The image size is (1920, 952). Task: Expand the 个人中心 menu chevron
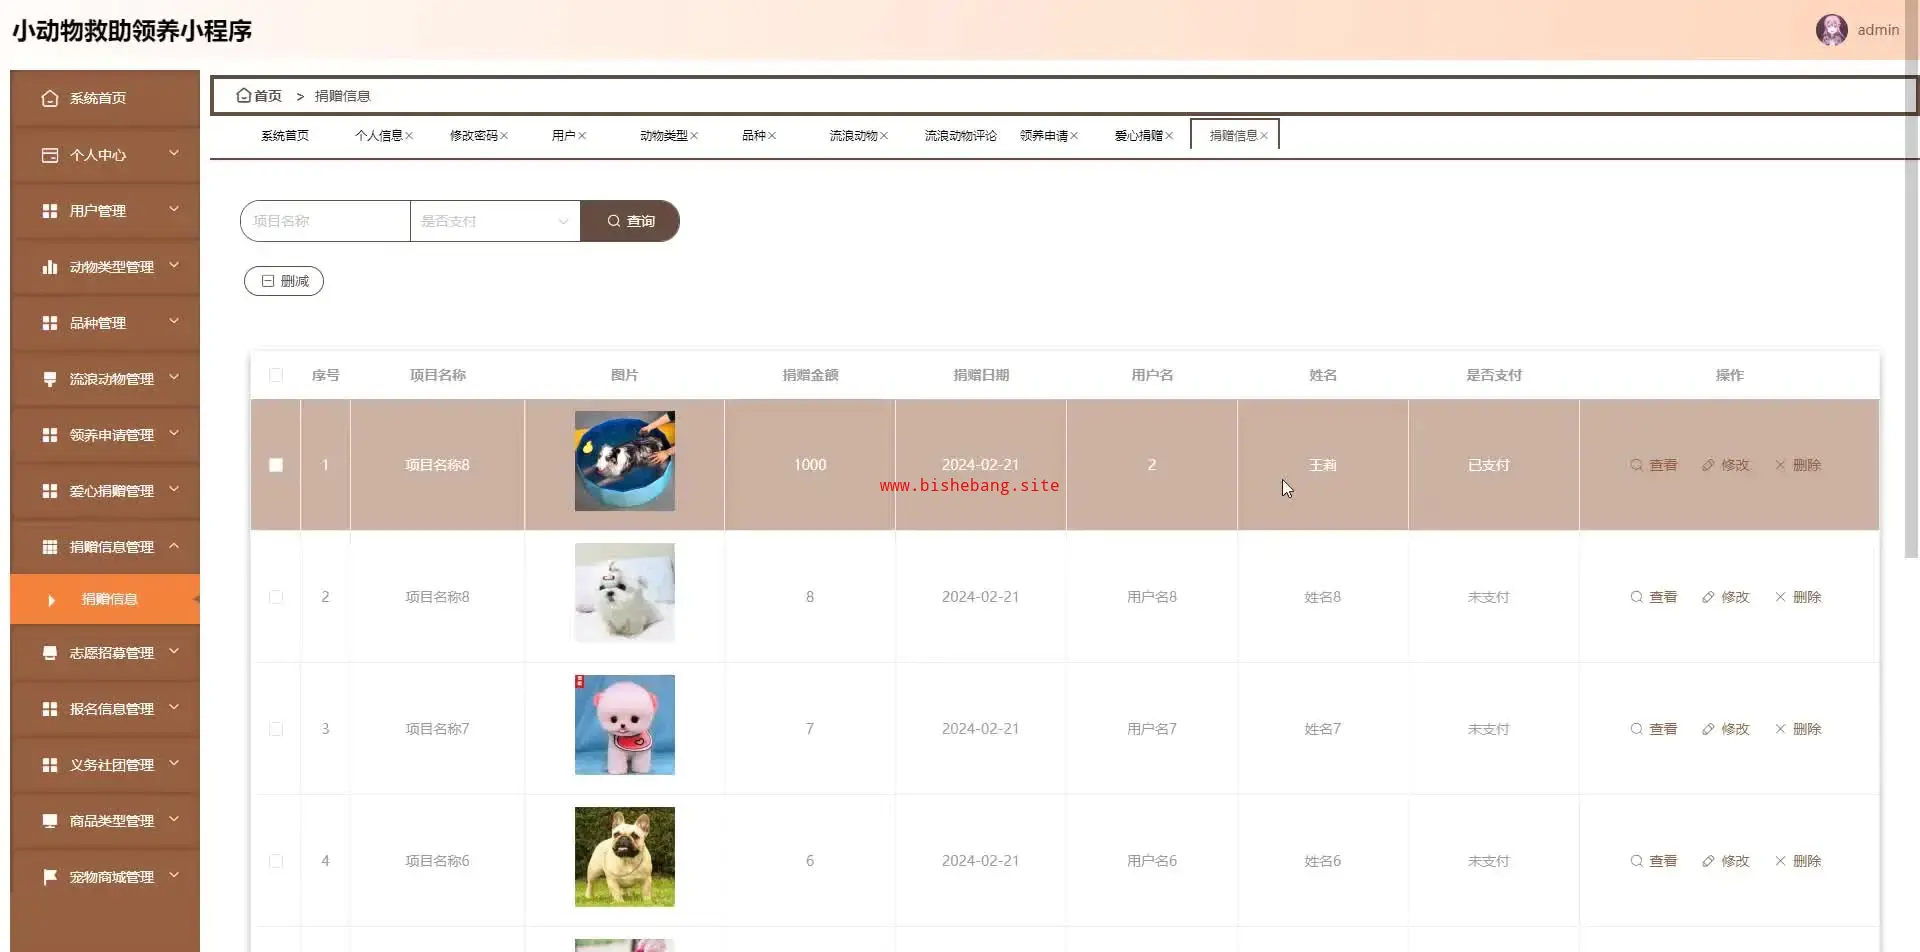174,153
